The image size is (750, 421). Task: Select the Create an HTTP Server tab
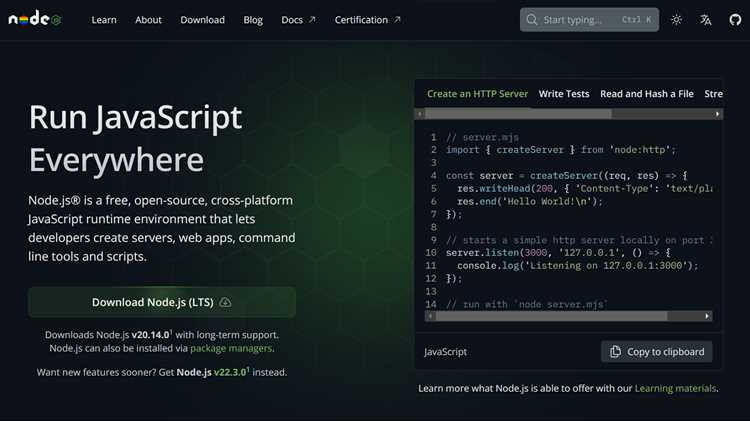pyautogui.click(x=477, y=94)
